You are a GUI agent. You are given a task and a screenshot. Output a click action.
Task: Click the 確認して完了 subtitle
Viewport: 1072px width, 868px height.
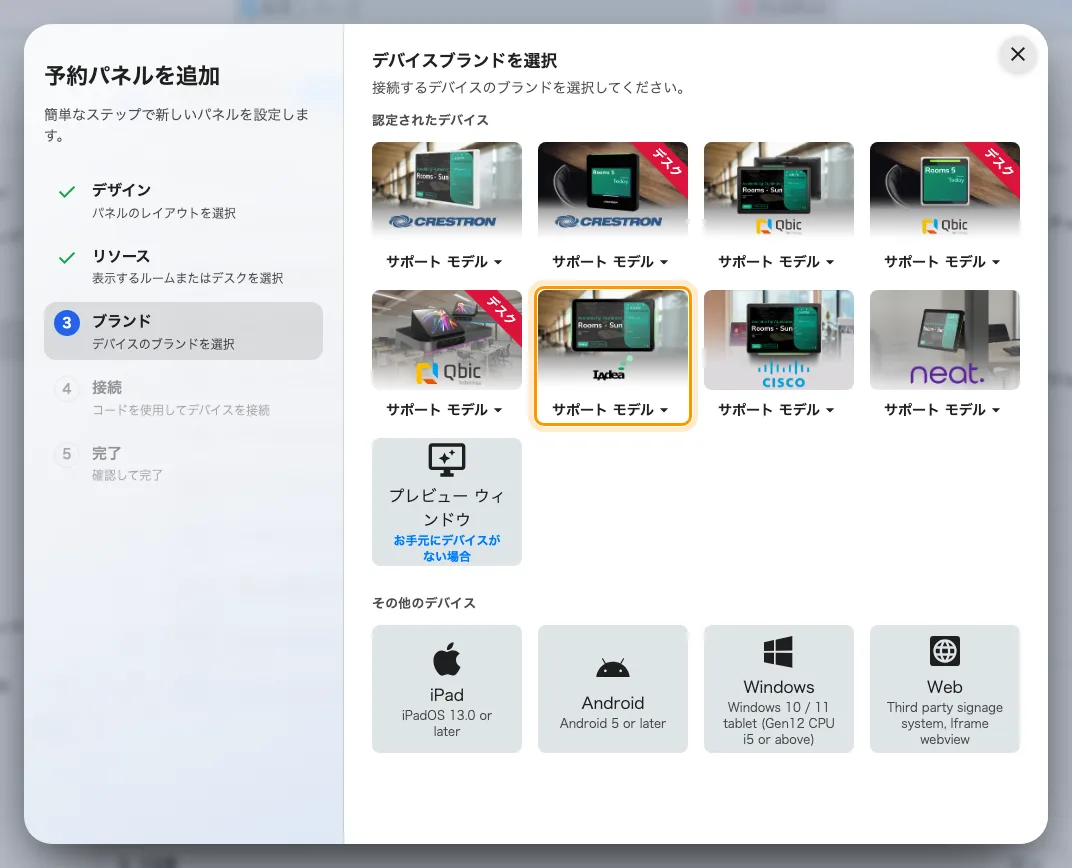127,475
